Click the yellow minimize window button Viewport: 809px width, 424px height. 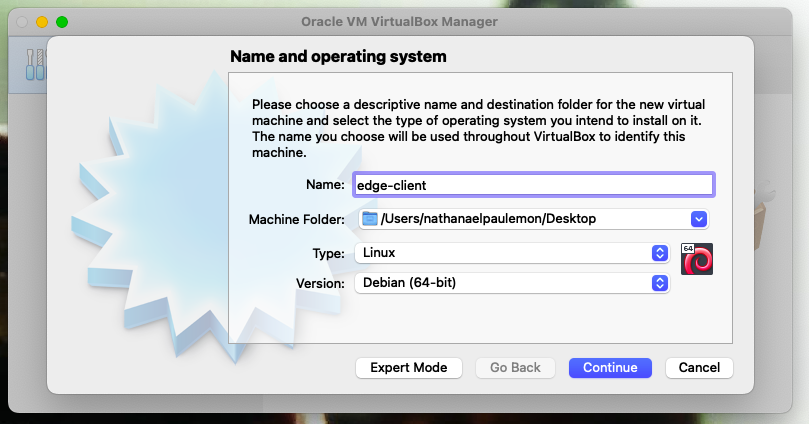point(42,22)
